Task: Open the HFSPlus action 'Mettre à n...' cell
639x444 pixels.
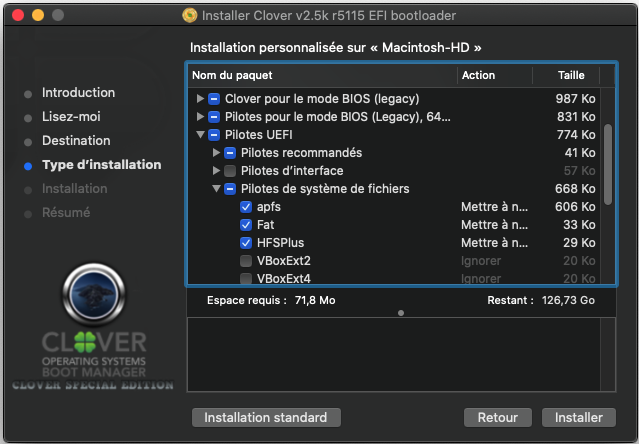Action: coord(494,243)
